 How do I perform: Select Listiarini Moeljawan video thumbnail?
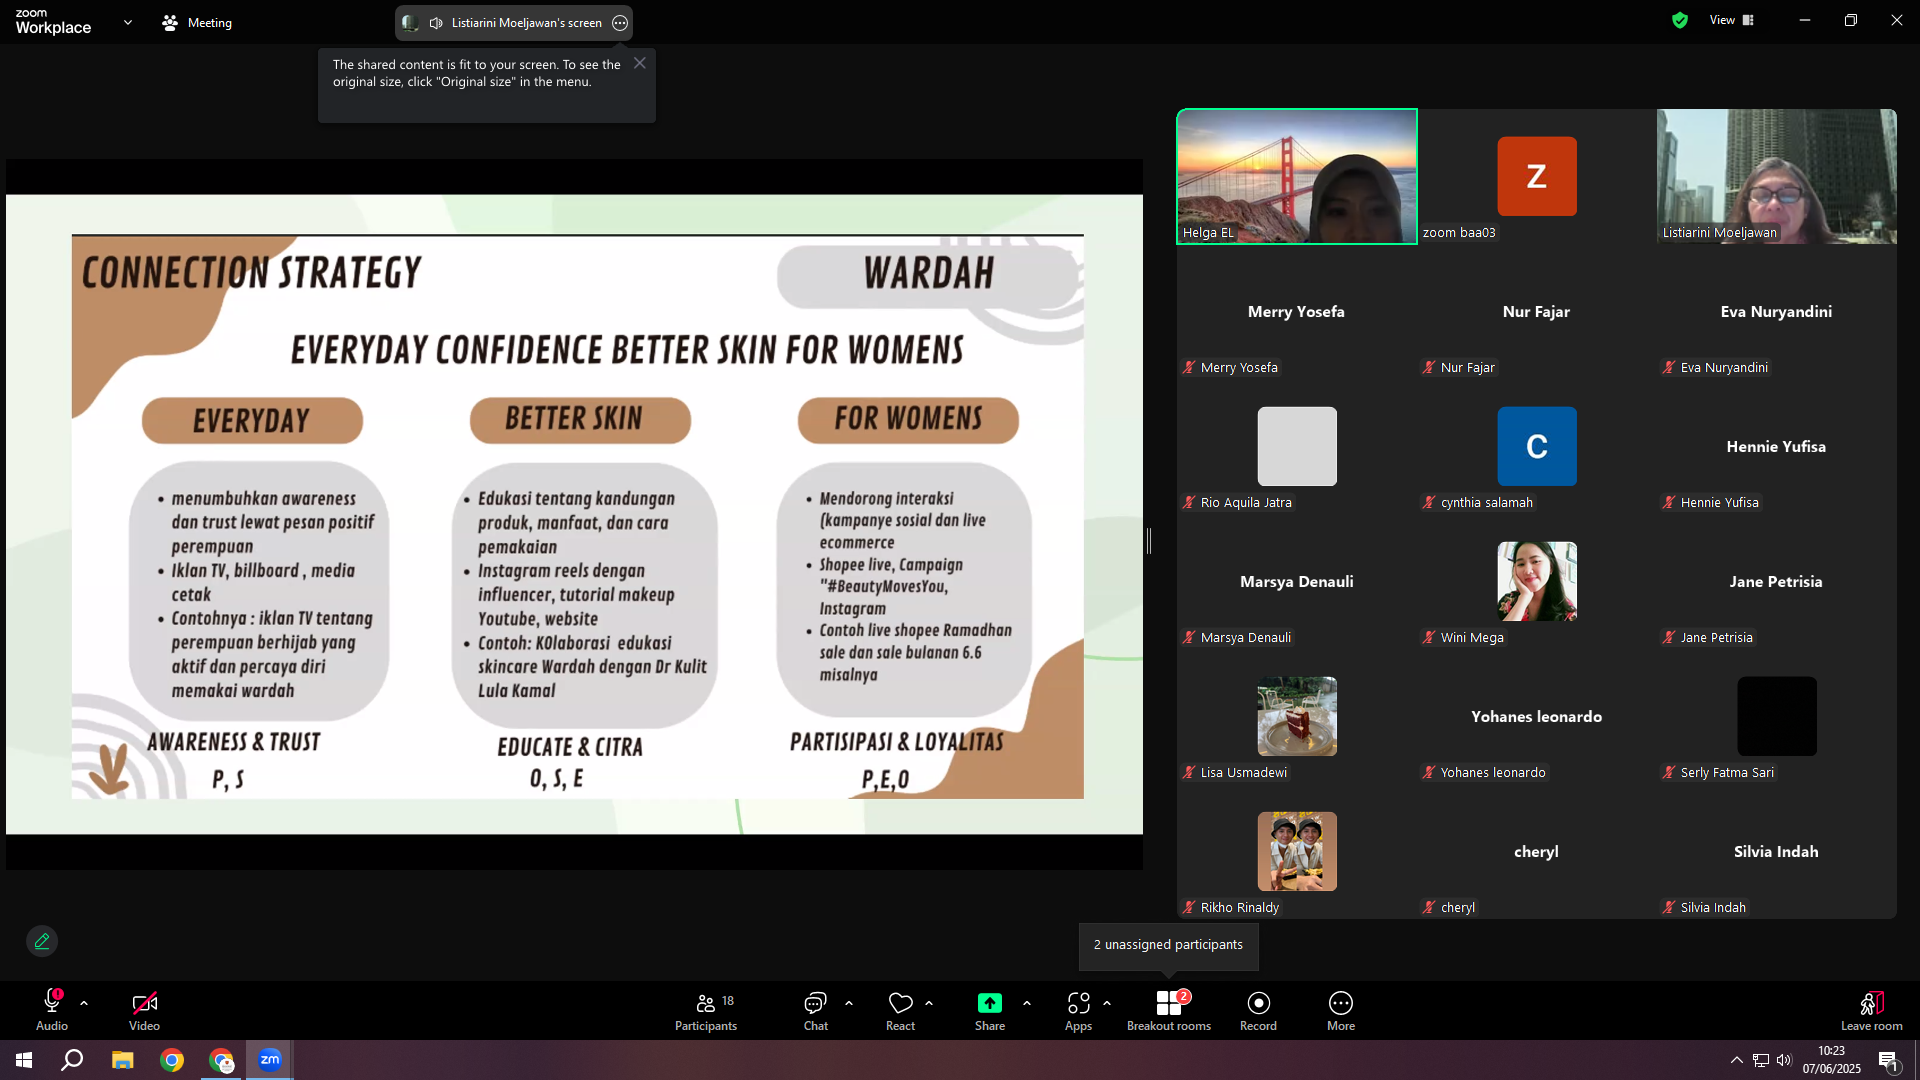pos(1777,176)
